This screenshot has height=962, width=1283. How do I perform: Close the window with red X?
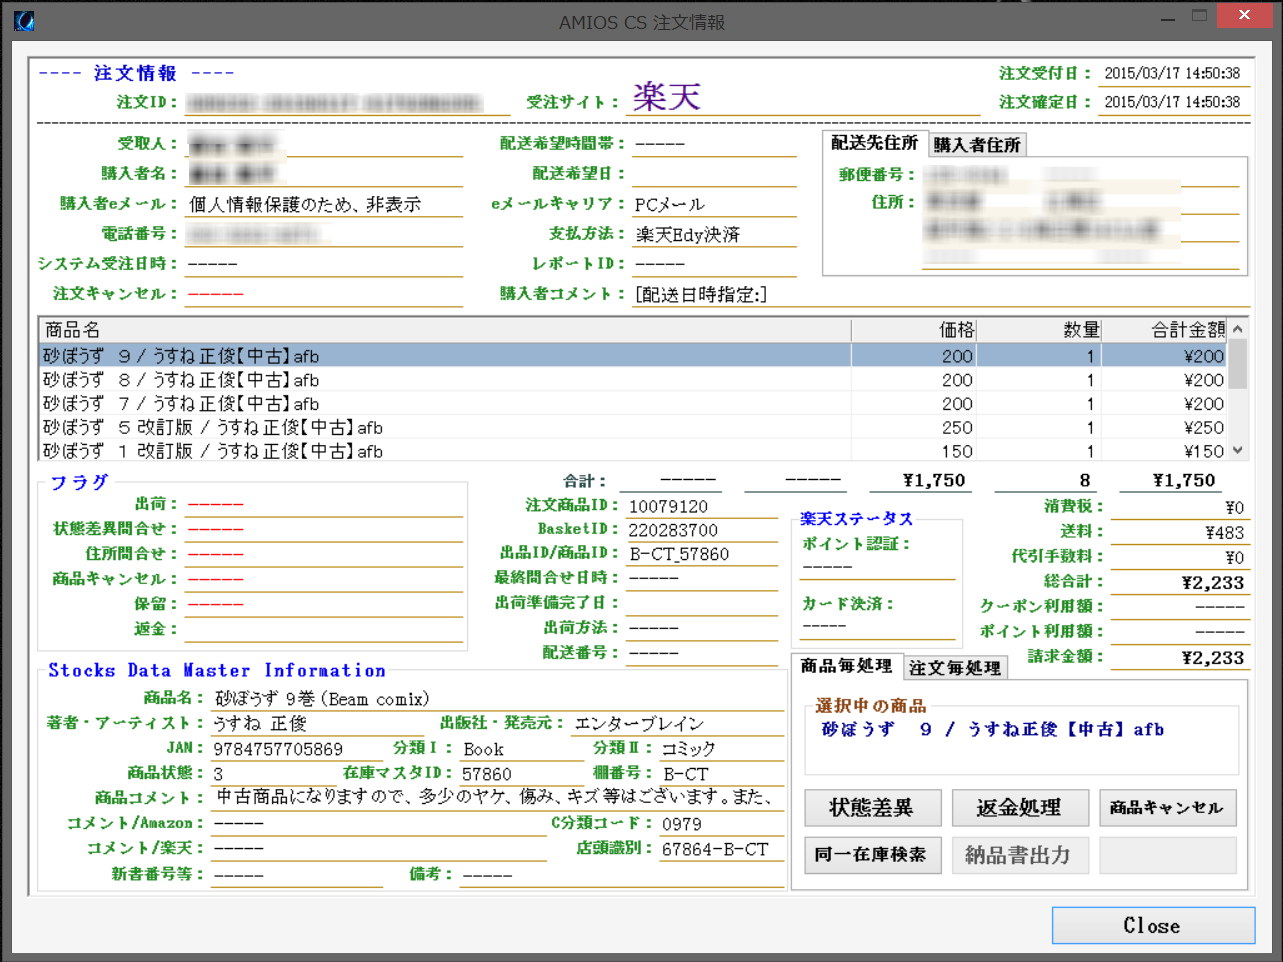(x=1244, y=15)
